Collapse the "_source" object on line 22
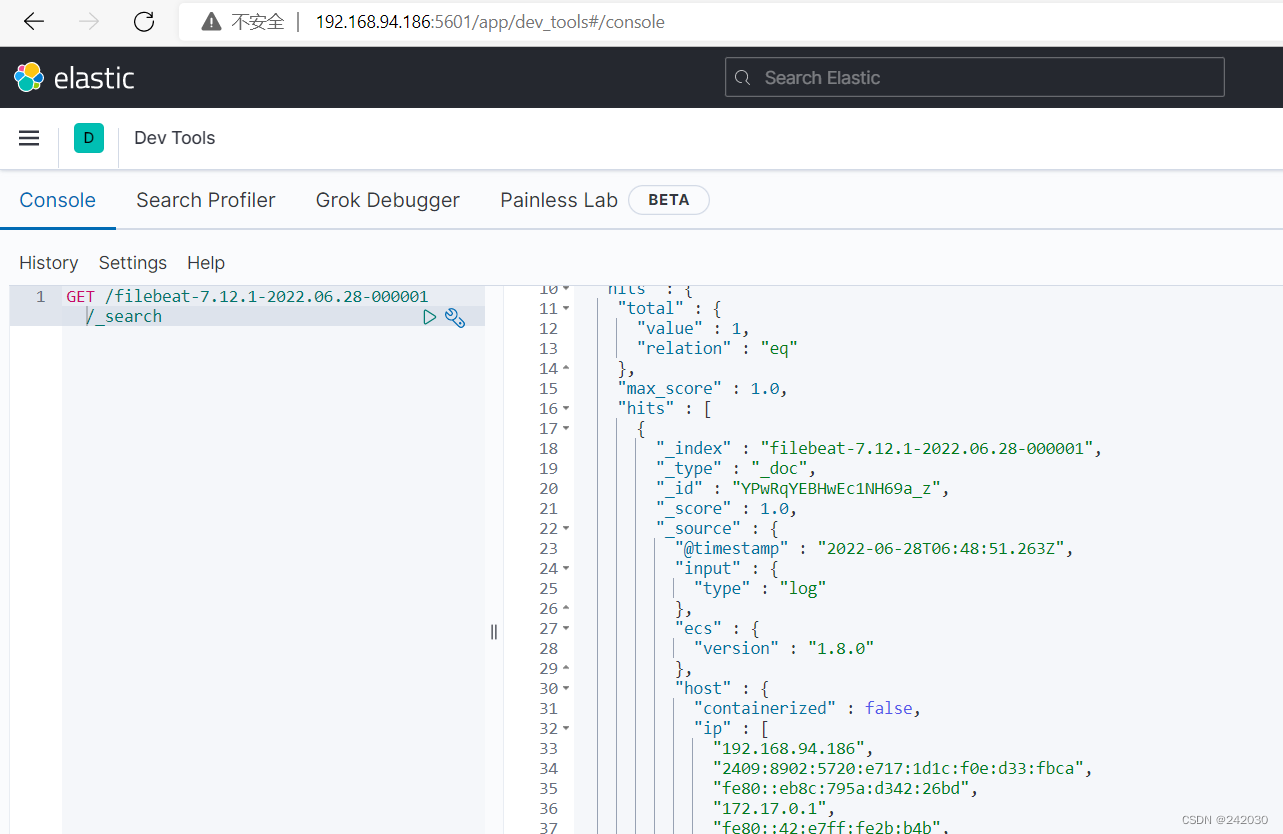This screenshot has height=834, width=1283. click(566, 528)
